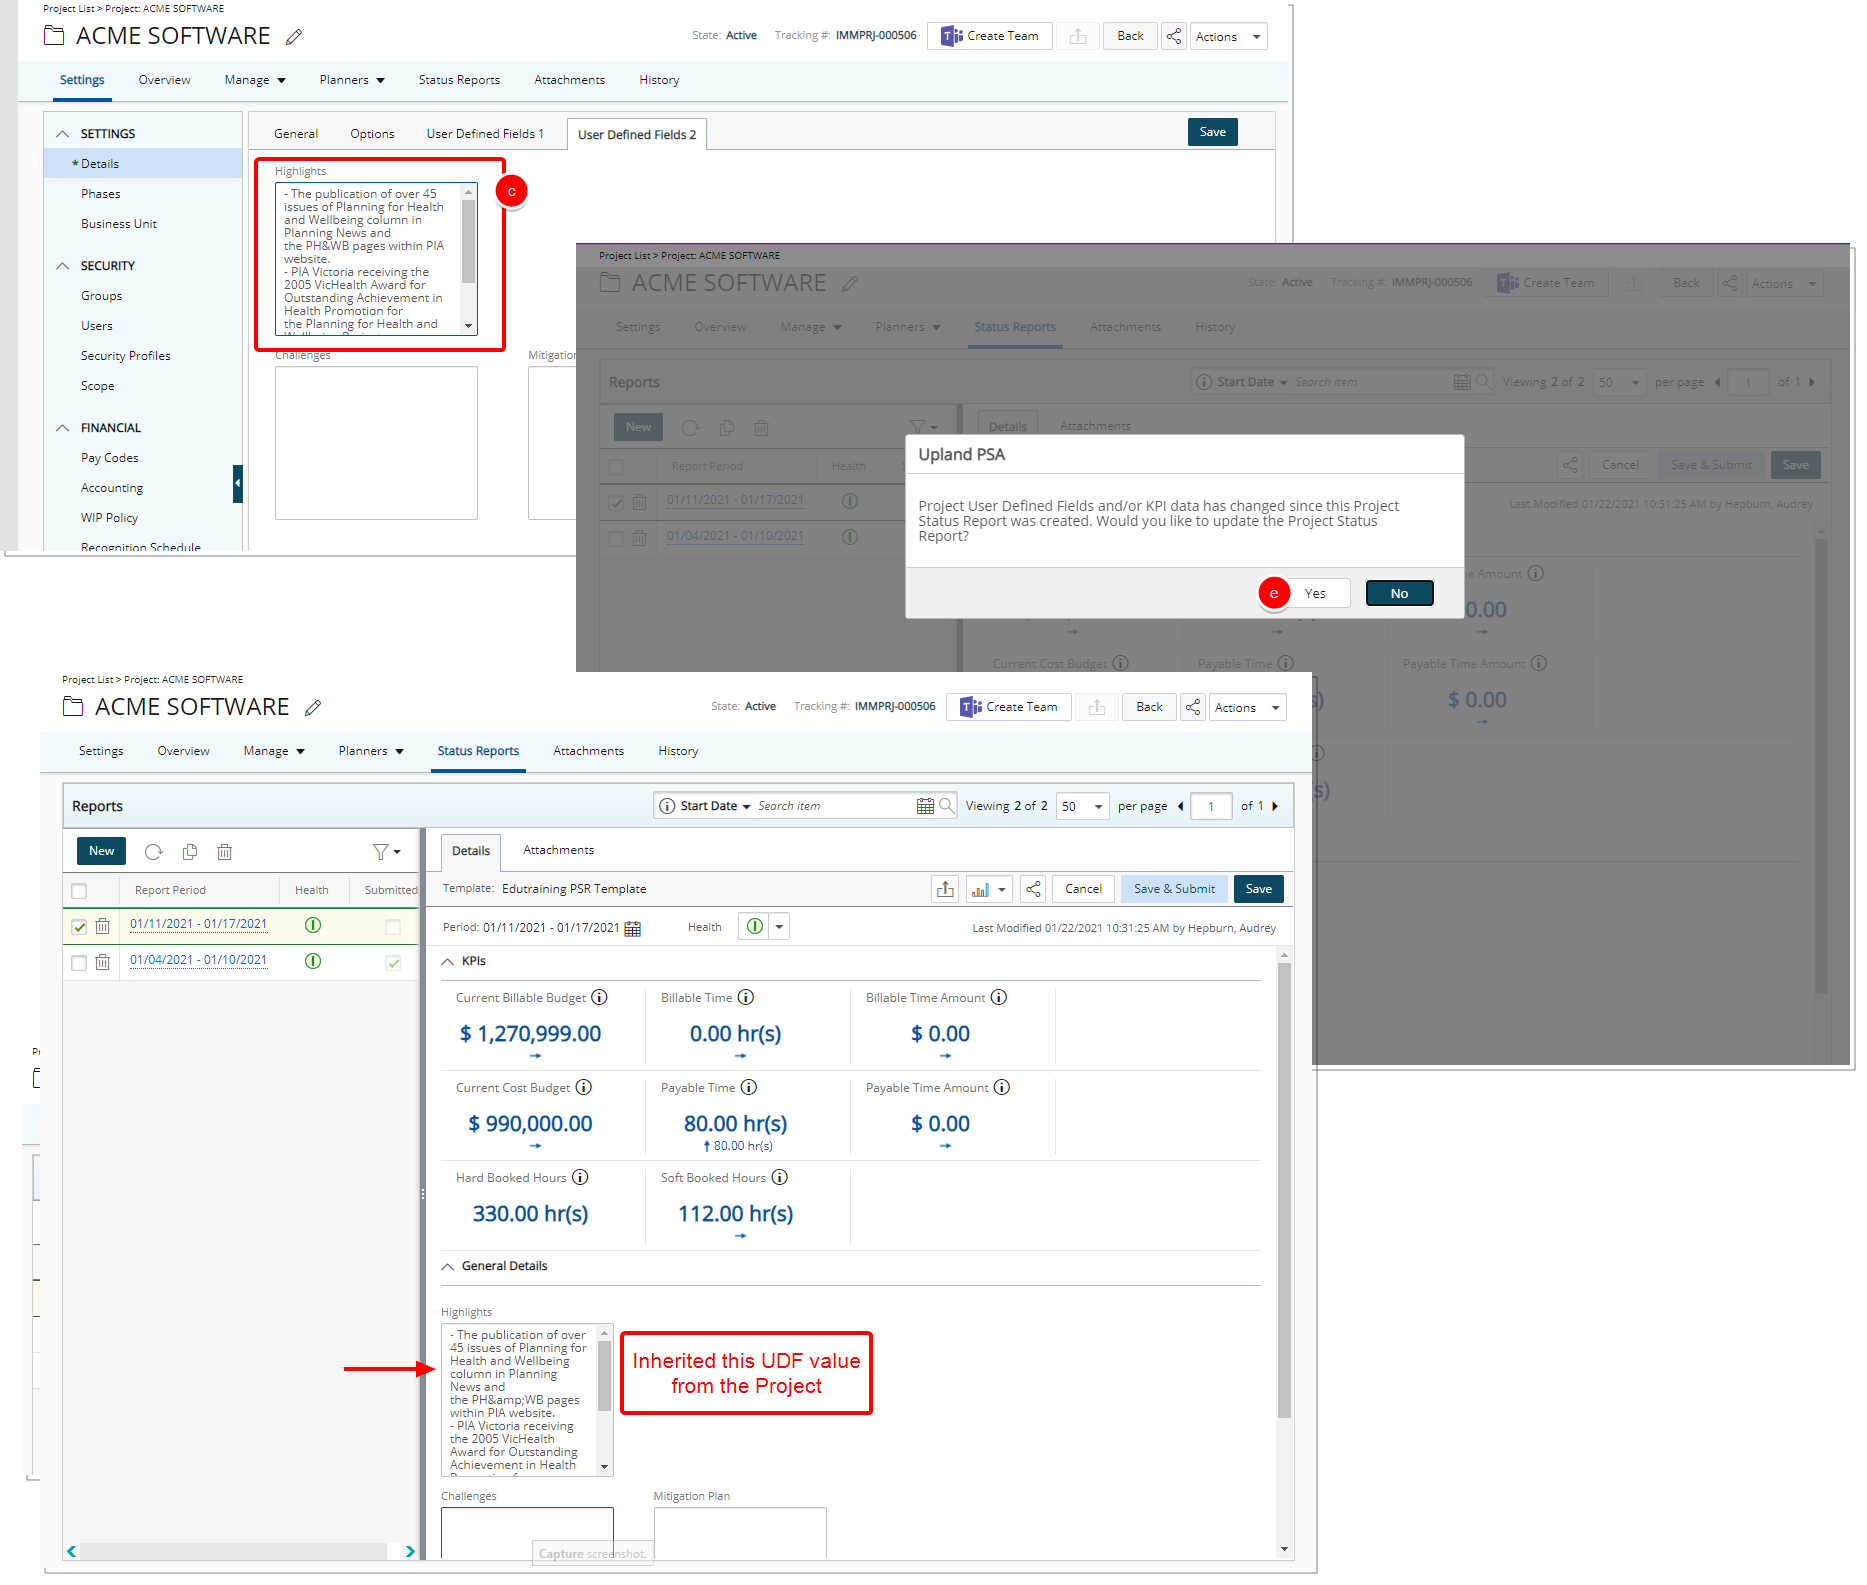The height and width of the screenshot is (1585, 1867).
Task: Collapse the KPIs section
Action: click(x=448, y=961)
